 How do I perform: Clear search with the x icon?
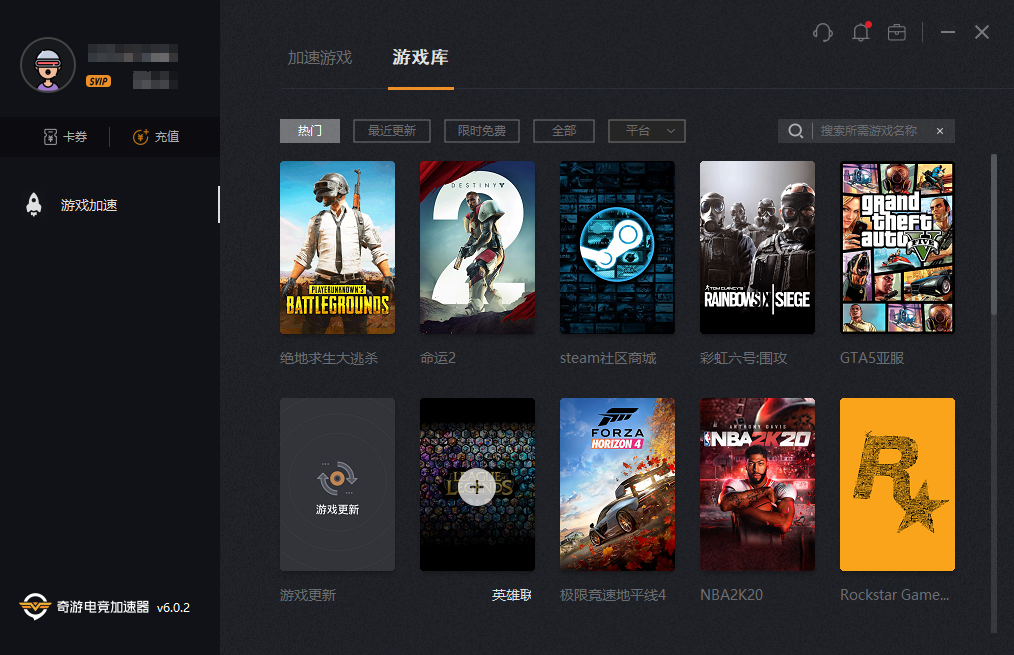click(x=940, y=131)
